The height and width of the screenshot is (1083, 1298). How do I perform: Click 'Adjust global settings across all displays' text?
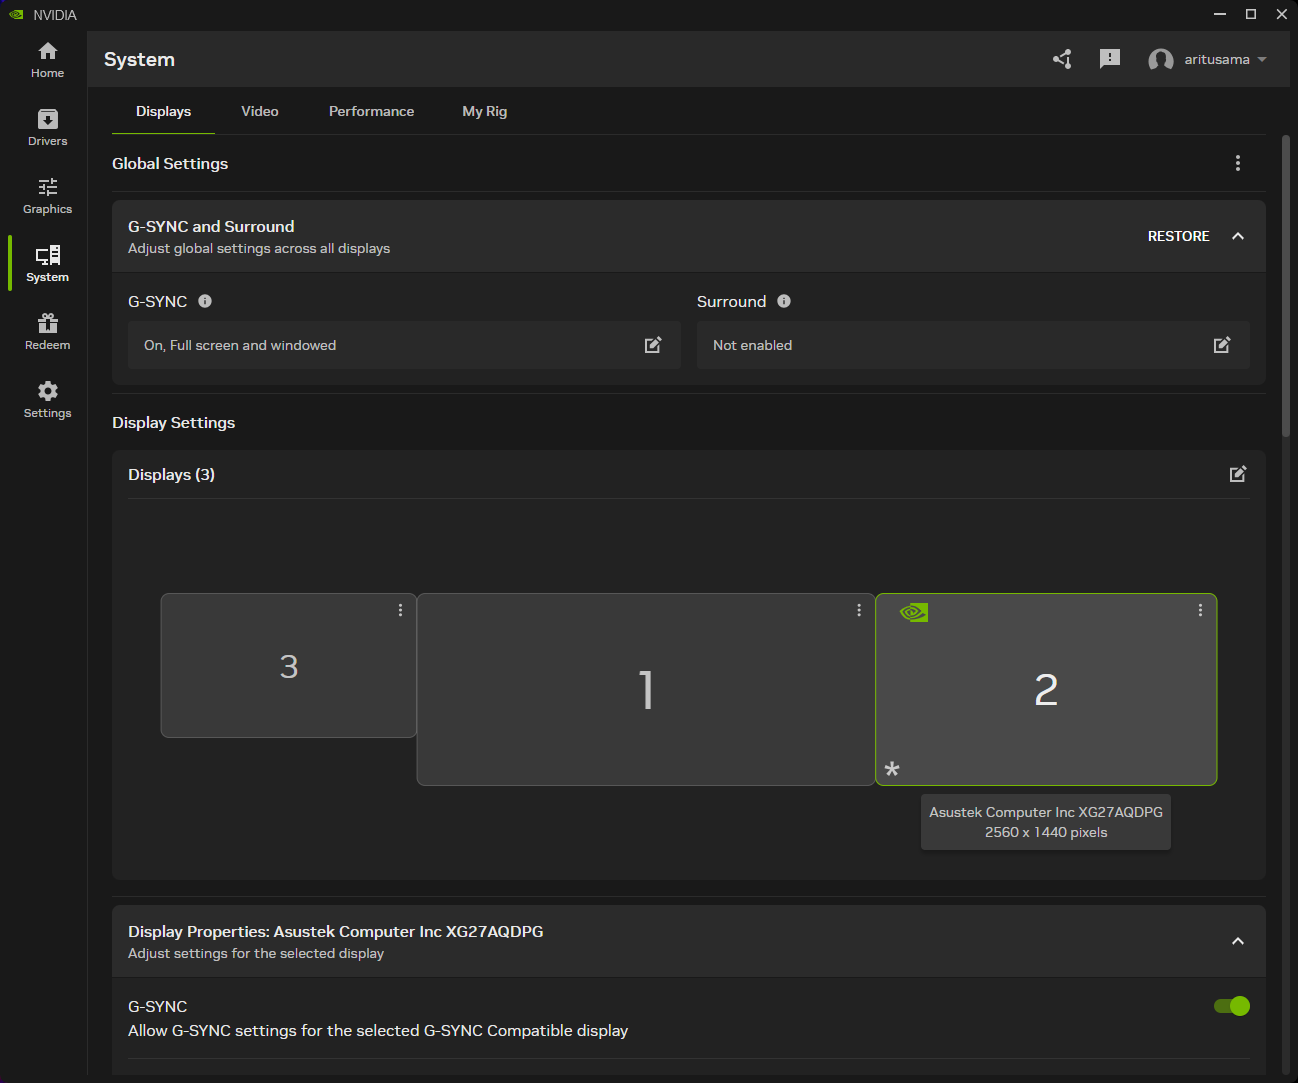pyautogui.click(x=259, y=249)
